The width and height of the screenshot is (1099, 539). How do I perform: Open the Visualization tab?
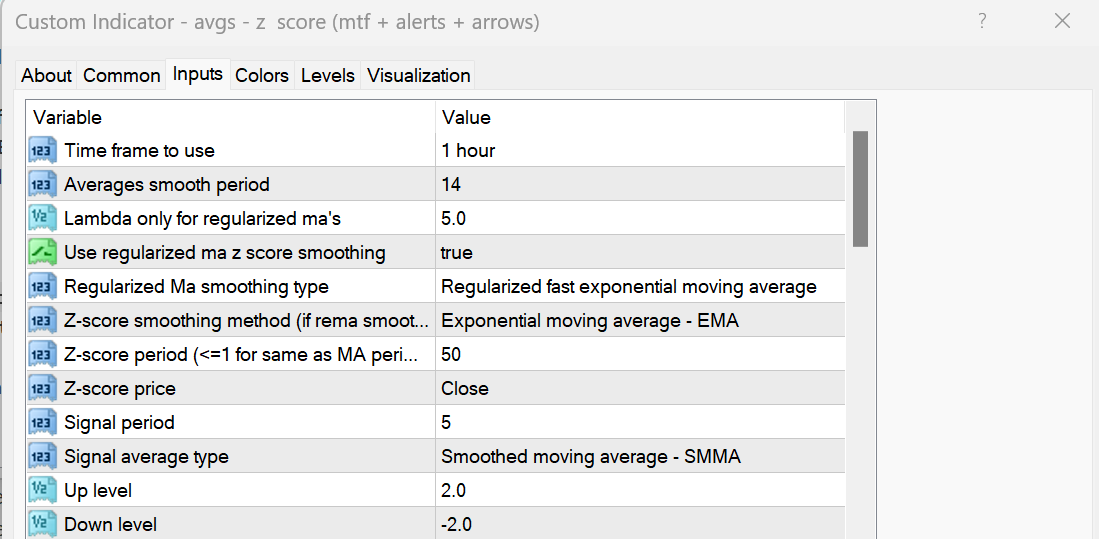tap(418, 76)
